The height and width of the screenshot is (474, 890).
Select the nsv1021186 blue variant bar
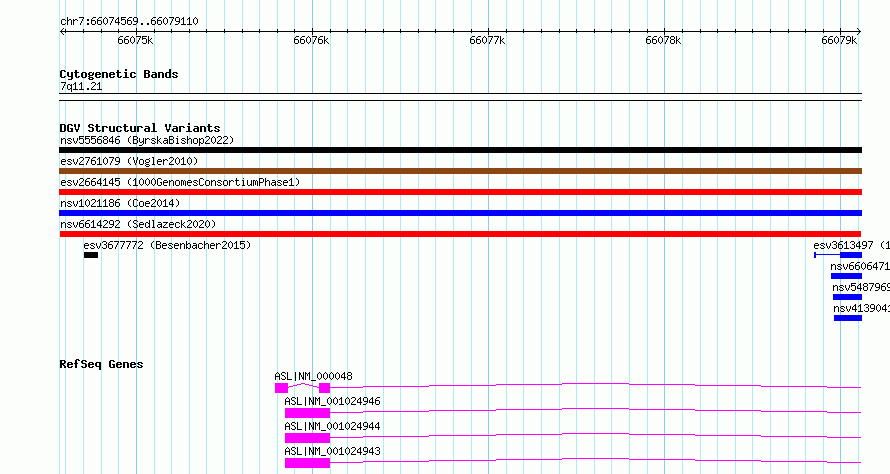coord(460,213)
